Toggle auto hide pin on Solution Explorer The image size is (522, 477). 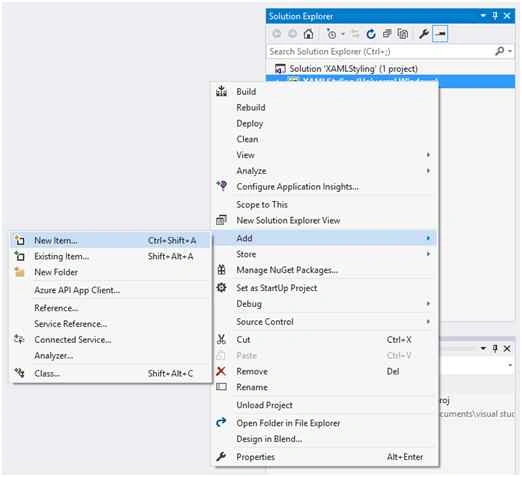495,15
